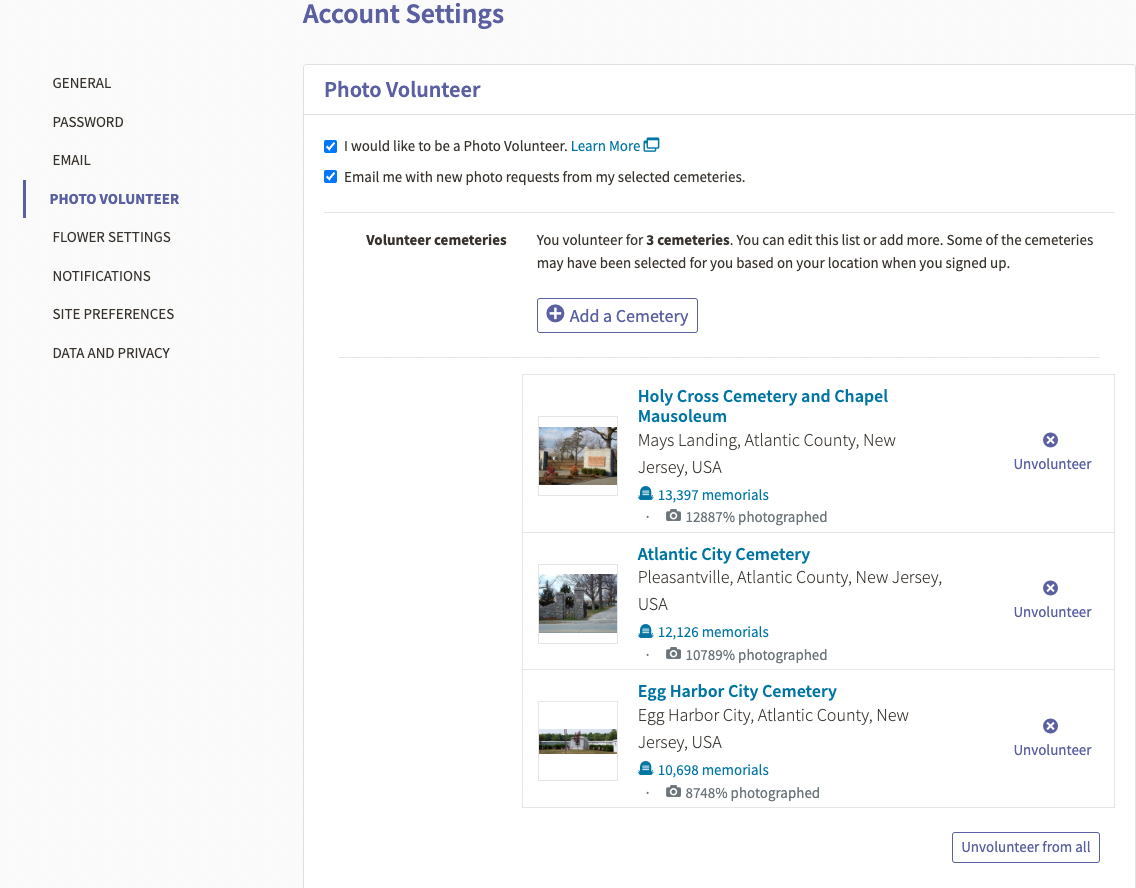The height and width of the screenshot is (888, 1136).
Task: Uncheck the Photo Volunteer opt-in checkbox
Action: (330, 146)
